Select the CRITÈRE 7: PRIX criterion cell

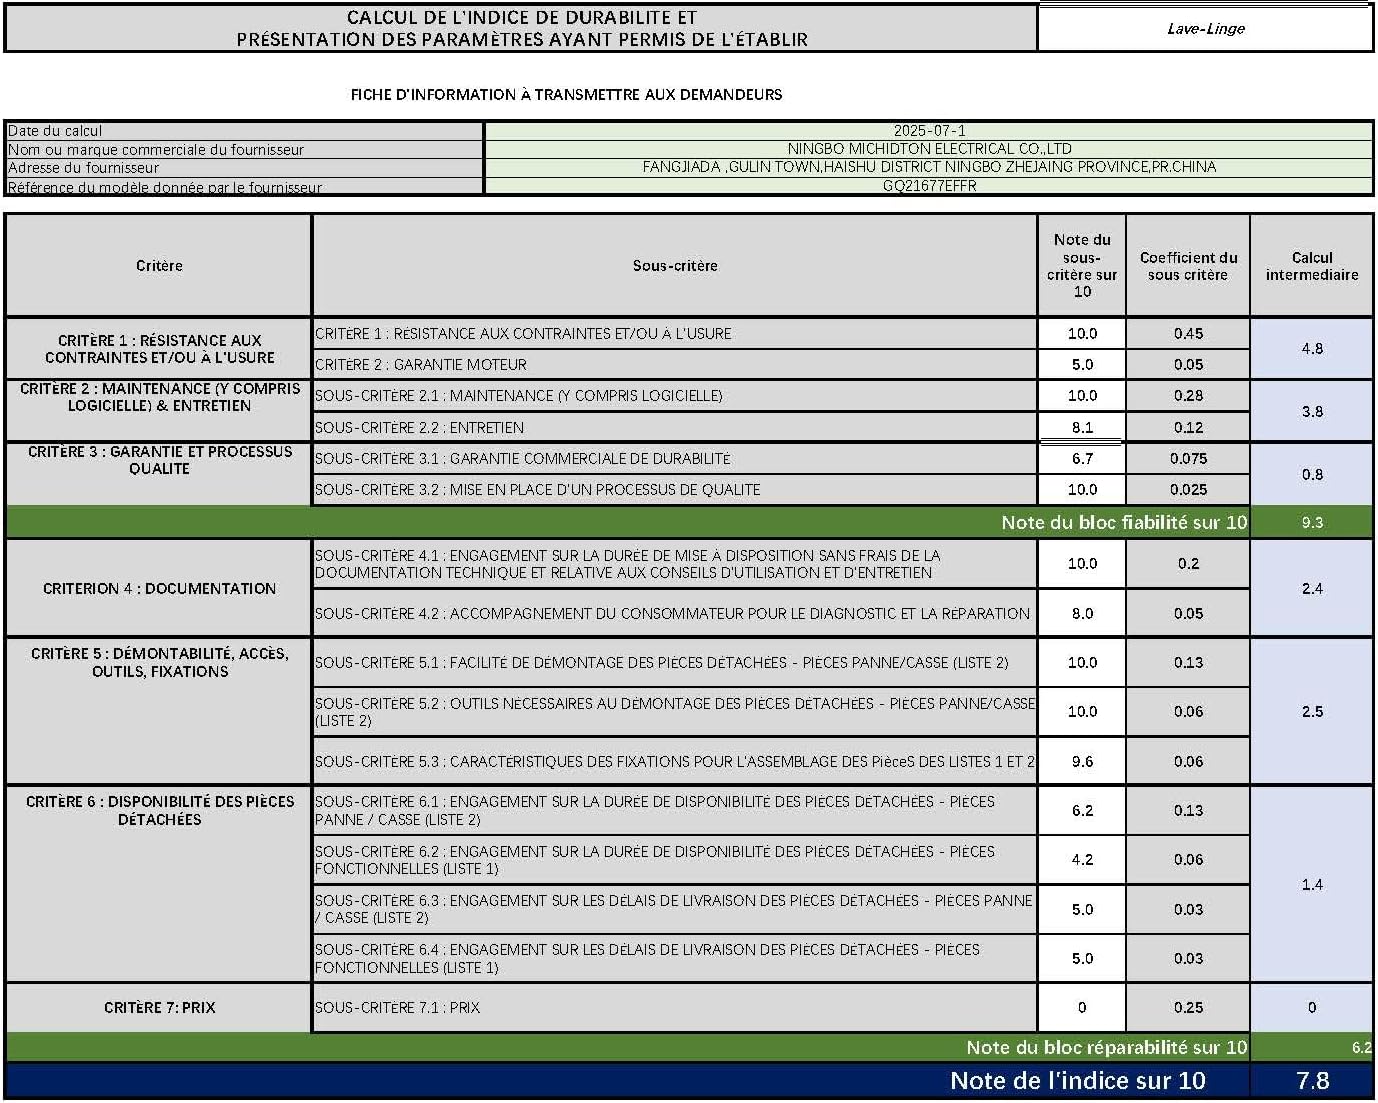159,1008
